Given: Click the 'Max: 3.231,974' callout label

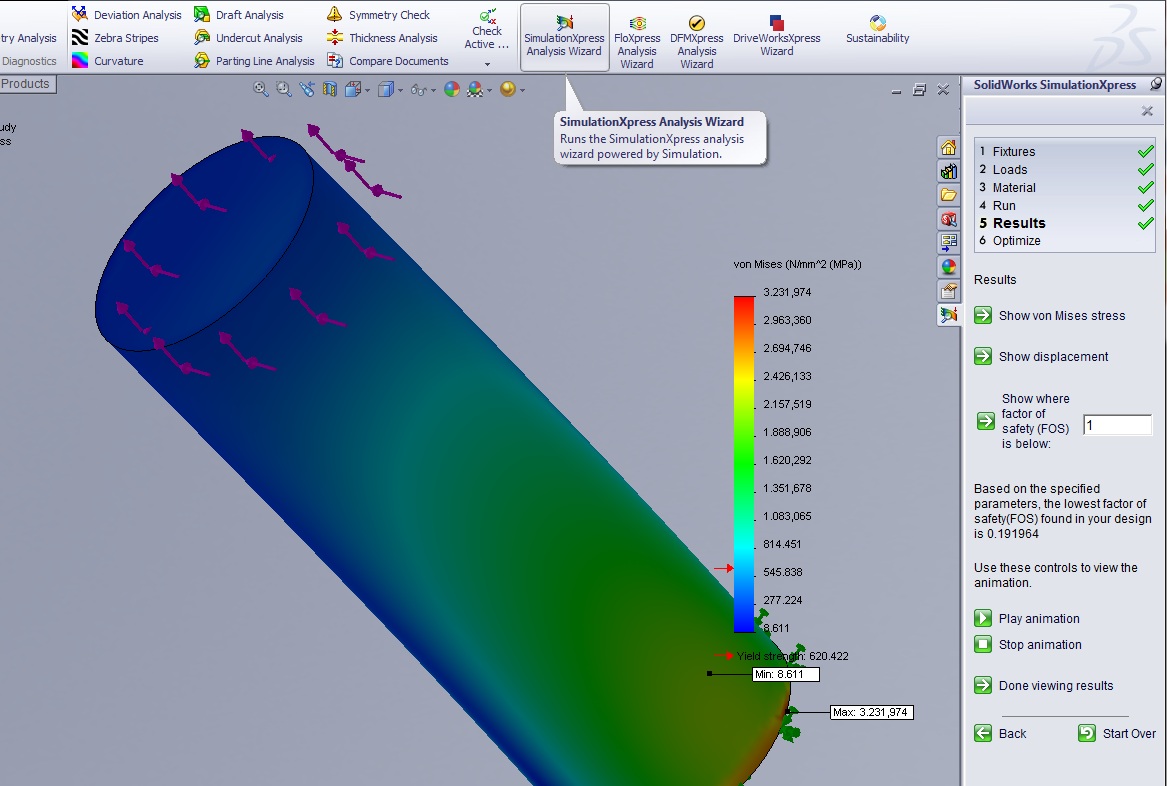Looking at the screenshot, I should coord(872,712).
